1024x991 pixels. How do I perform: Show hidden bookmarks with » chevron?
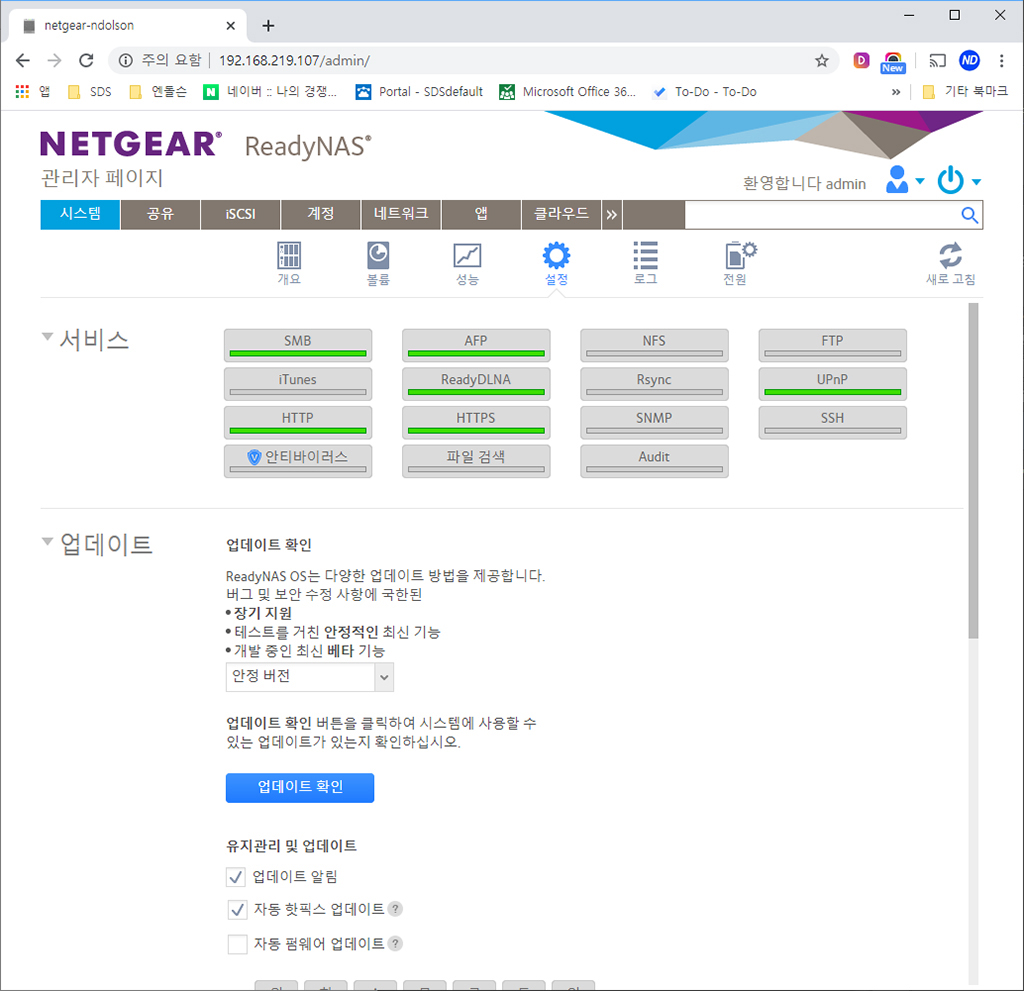(x=896, y=92)
